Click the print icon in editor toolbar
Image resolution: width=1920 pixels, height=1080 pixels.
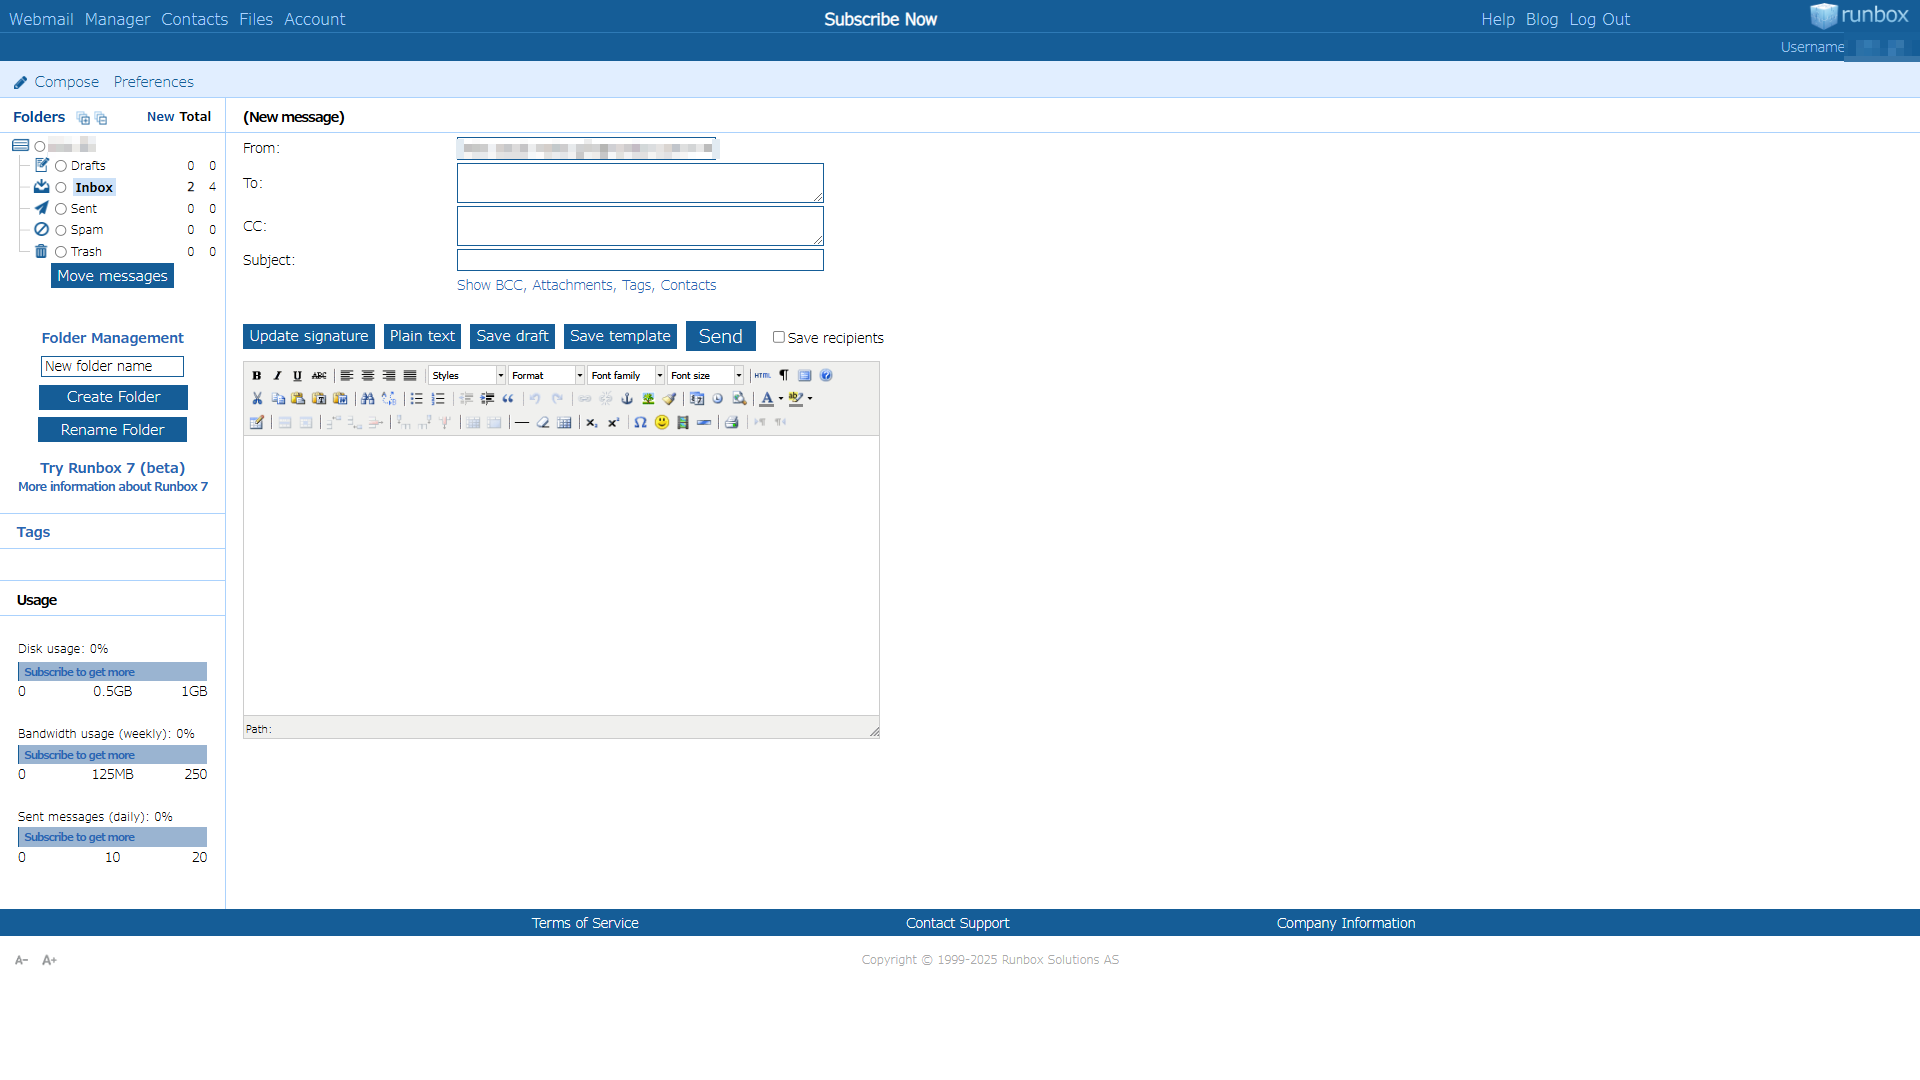(732, 423)
